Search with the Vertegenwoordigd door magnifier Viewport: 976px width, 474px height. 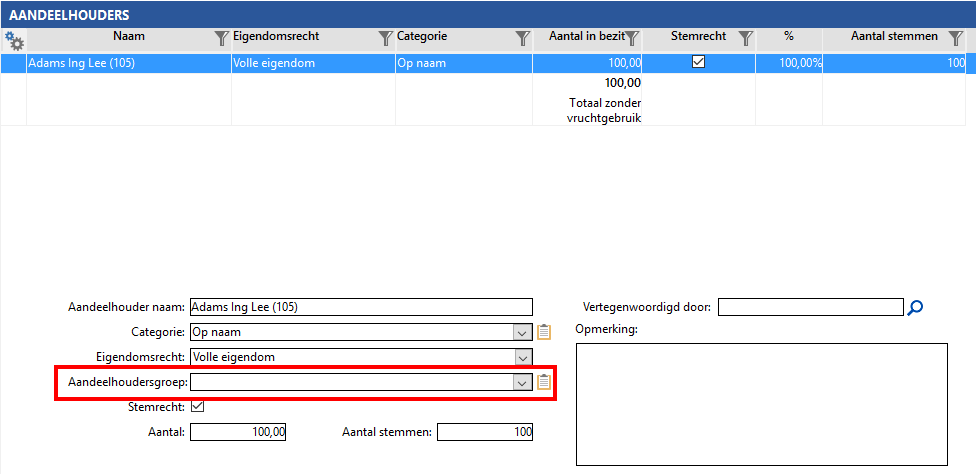click(x=915, y=307)
